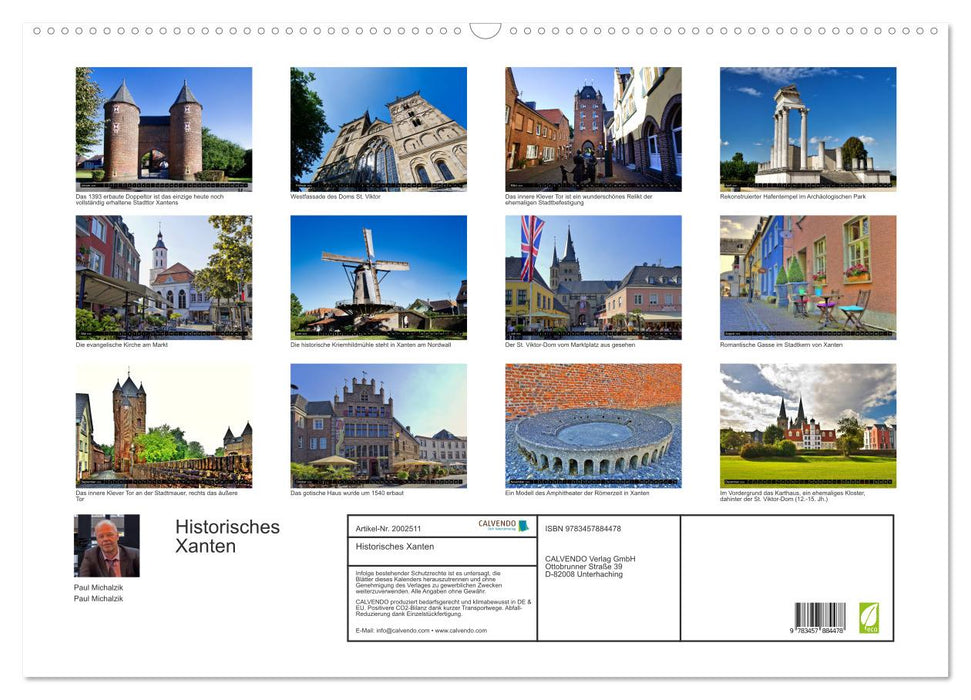971x700 pixels.
Task: Click the reconstructed harbor temple image
Action: [x=807, y=127]
